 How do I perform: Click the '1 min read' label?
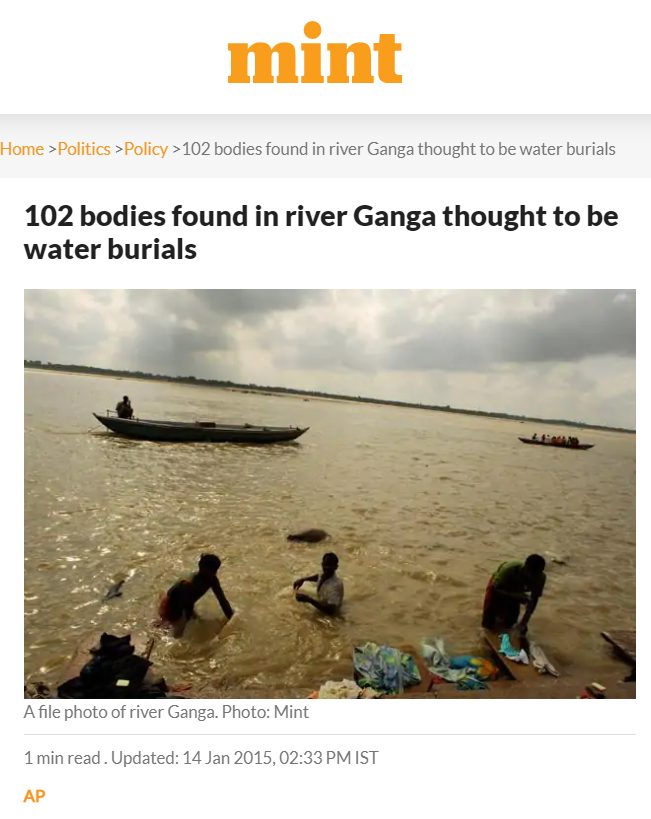[x=62, y=757]
